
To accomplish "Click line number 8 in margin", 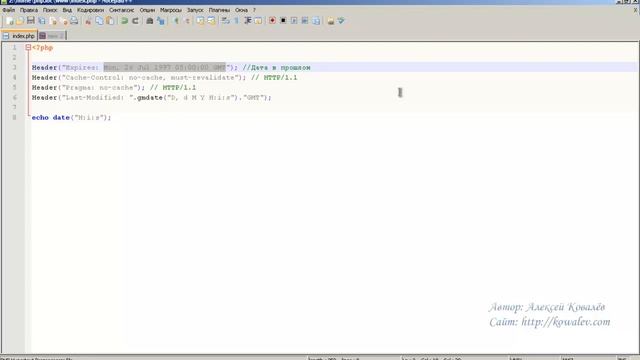I will point(14,118).
